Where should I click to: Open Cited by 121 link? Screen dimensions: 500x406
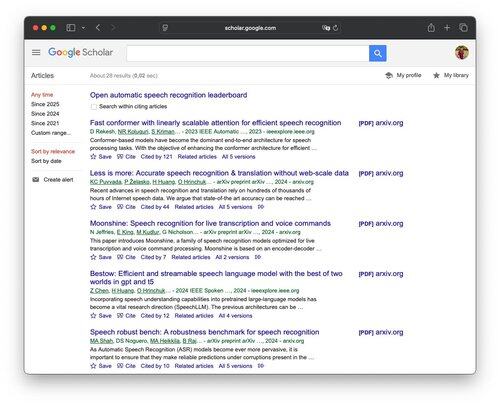pos(156,157)
